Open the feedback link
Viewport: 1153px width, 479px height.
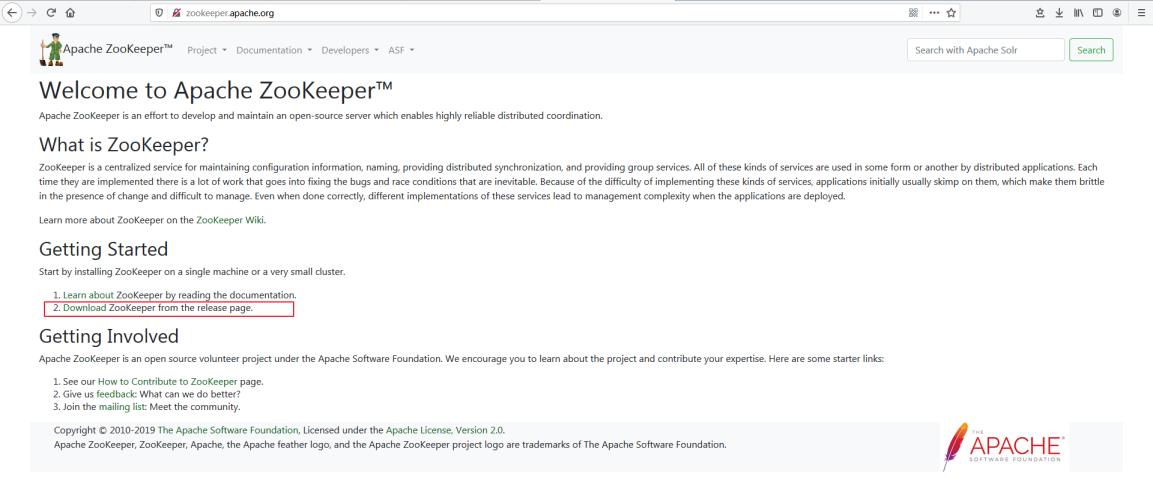(115, 394)
